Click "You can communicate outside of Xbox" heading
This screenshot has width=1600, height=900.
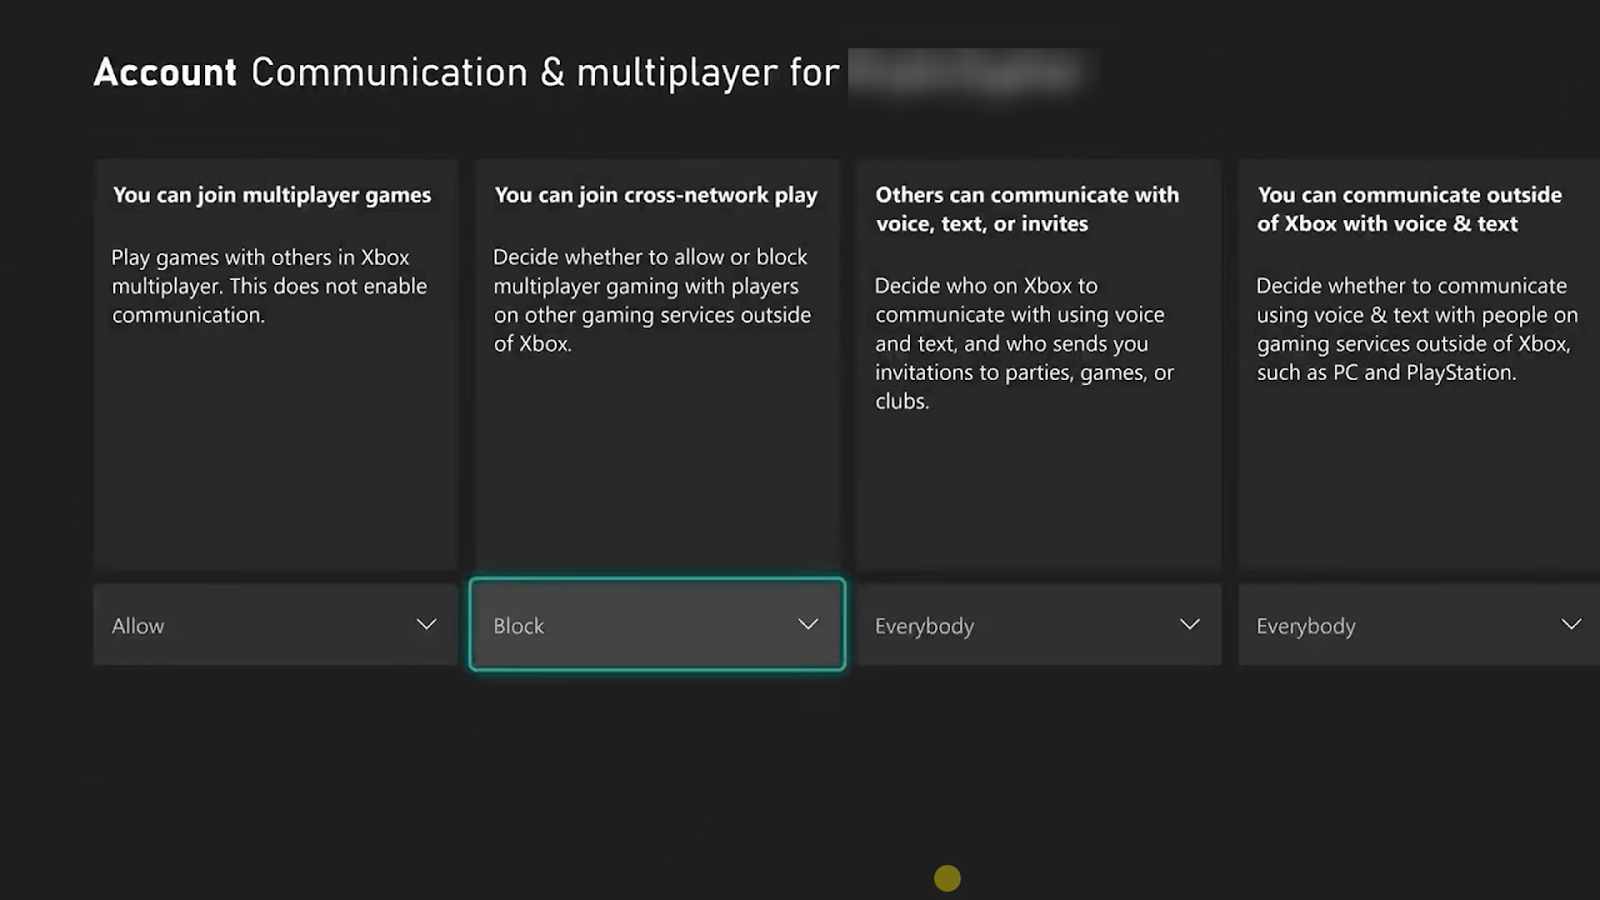click(x=1409, y=209)
